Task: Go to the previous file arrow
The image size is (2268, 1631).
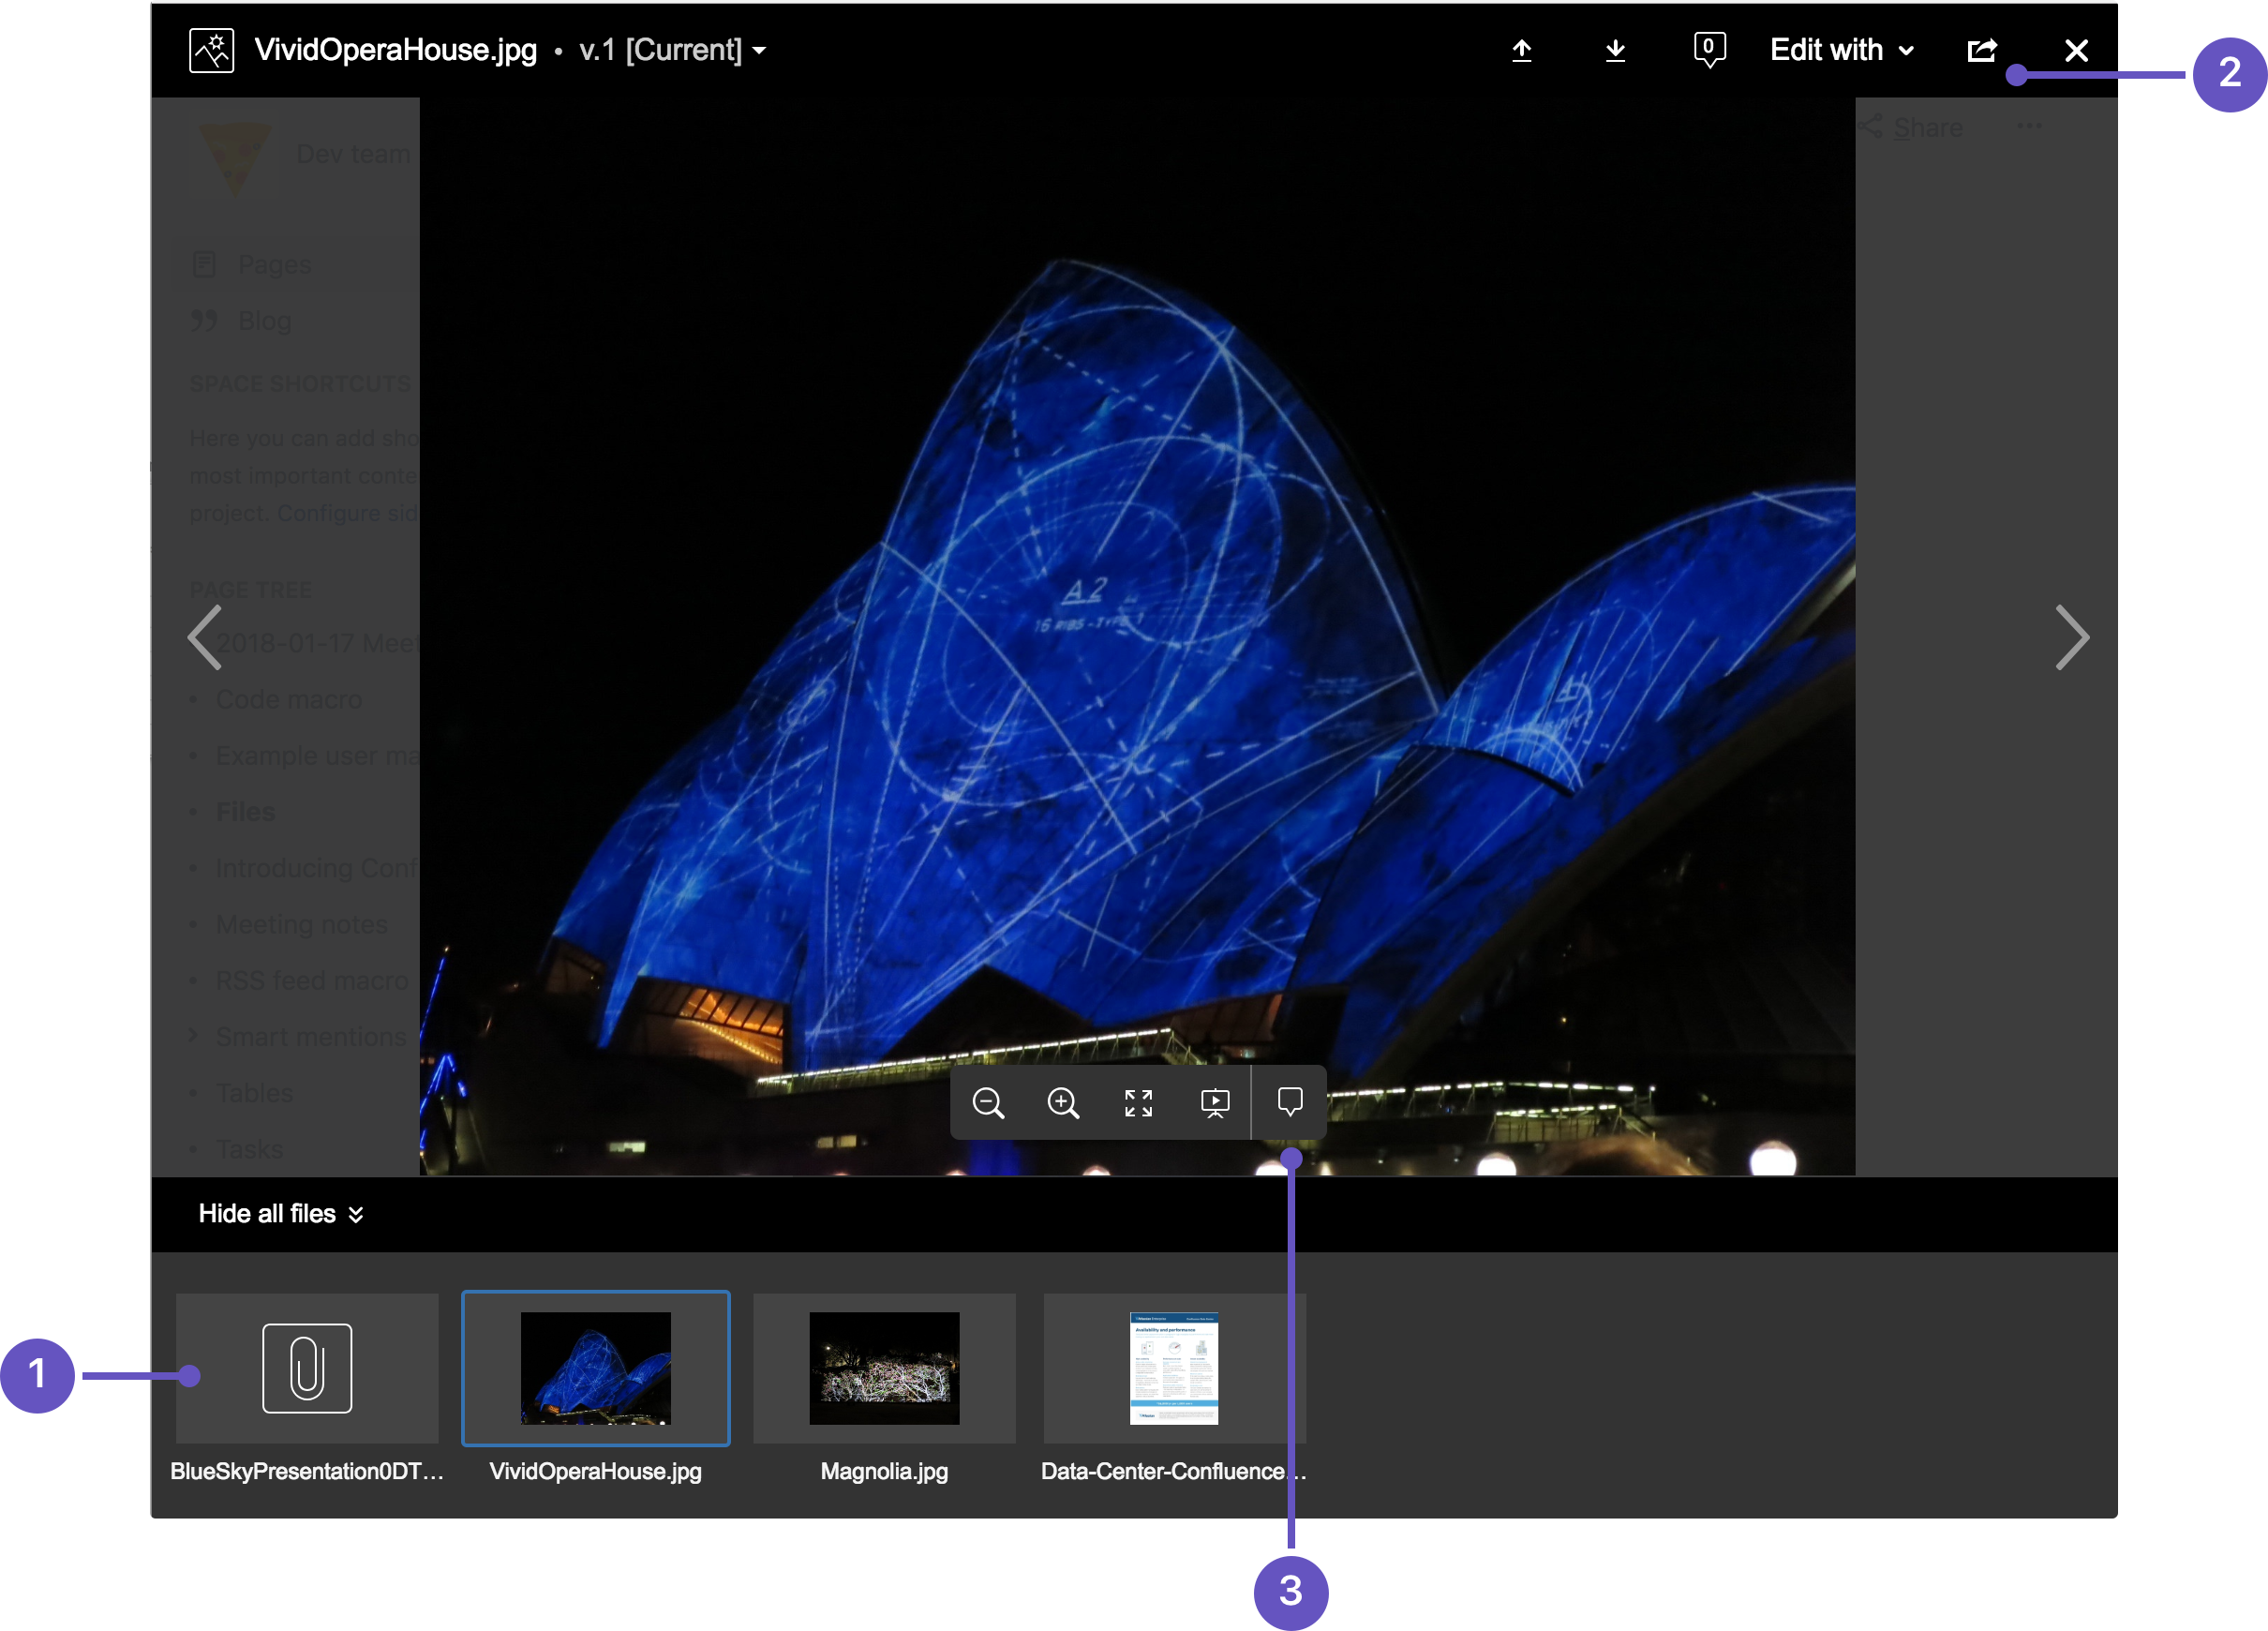Action: pyautogui.click(x=205, y=637)
